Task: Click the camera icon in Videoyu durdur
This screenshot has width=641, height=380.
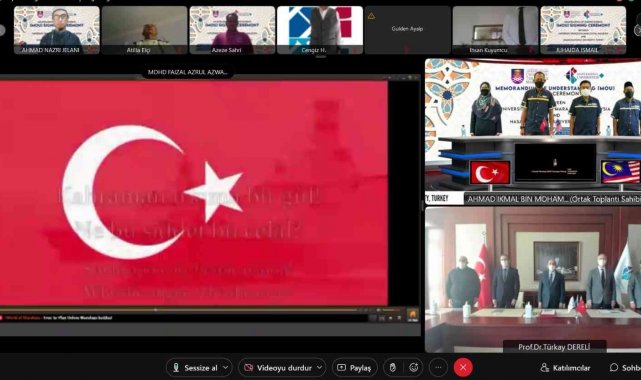Action: (x=249, y=368)
